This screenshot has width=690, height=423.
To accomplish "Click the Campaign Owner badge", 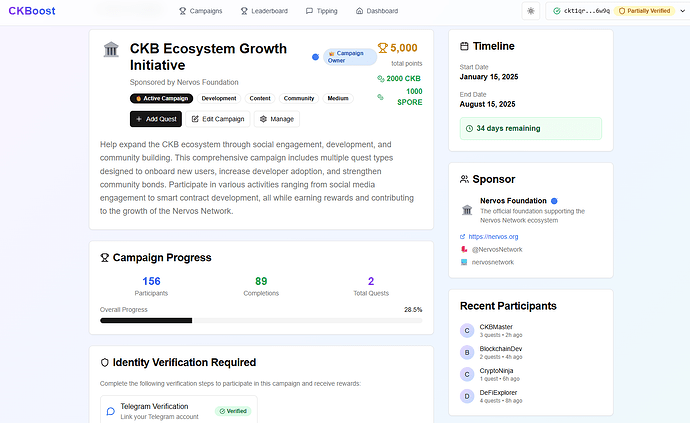I will click(350, 57).
